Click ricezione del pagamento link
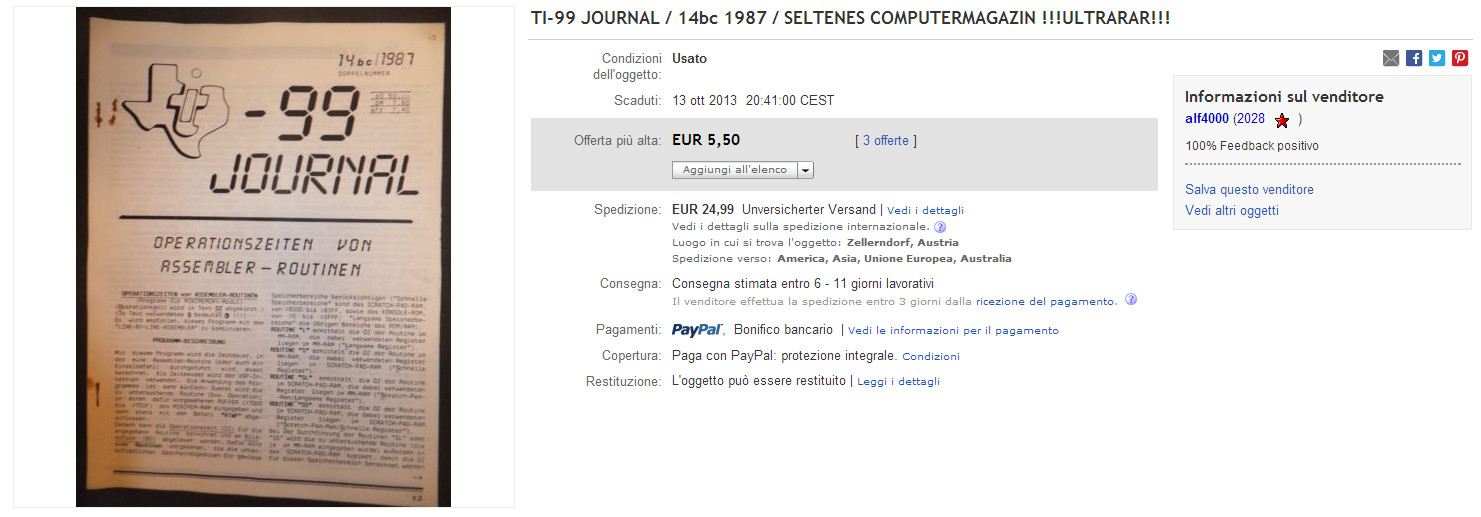Image resolution: width=1481 pixels, height=517 pixels. click(1045, 301)
